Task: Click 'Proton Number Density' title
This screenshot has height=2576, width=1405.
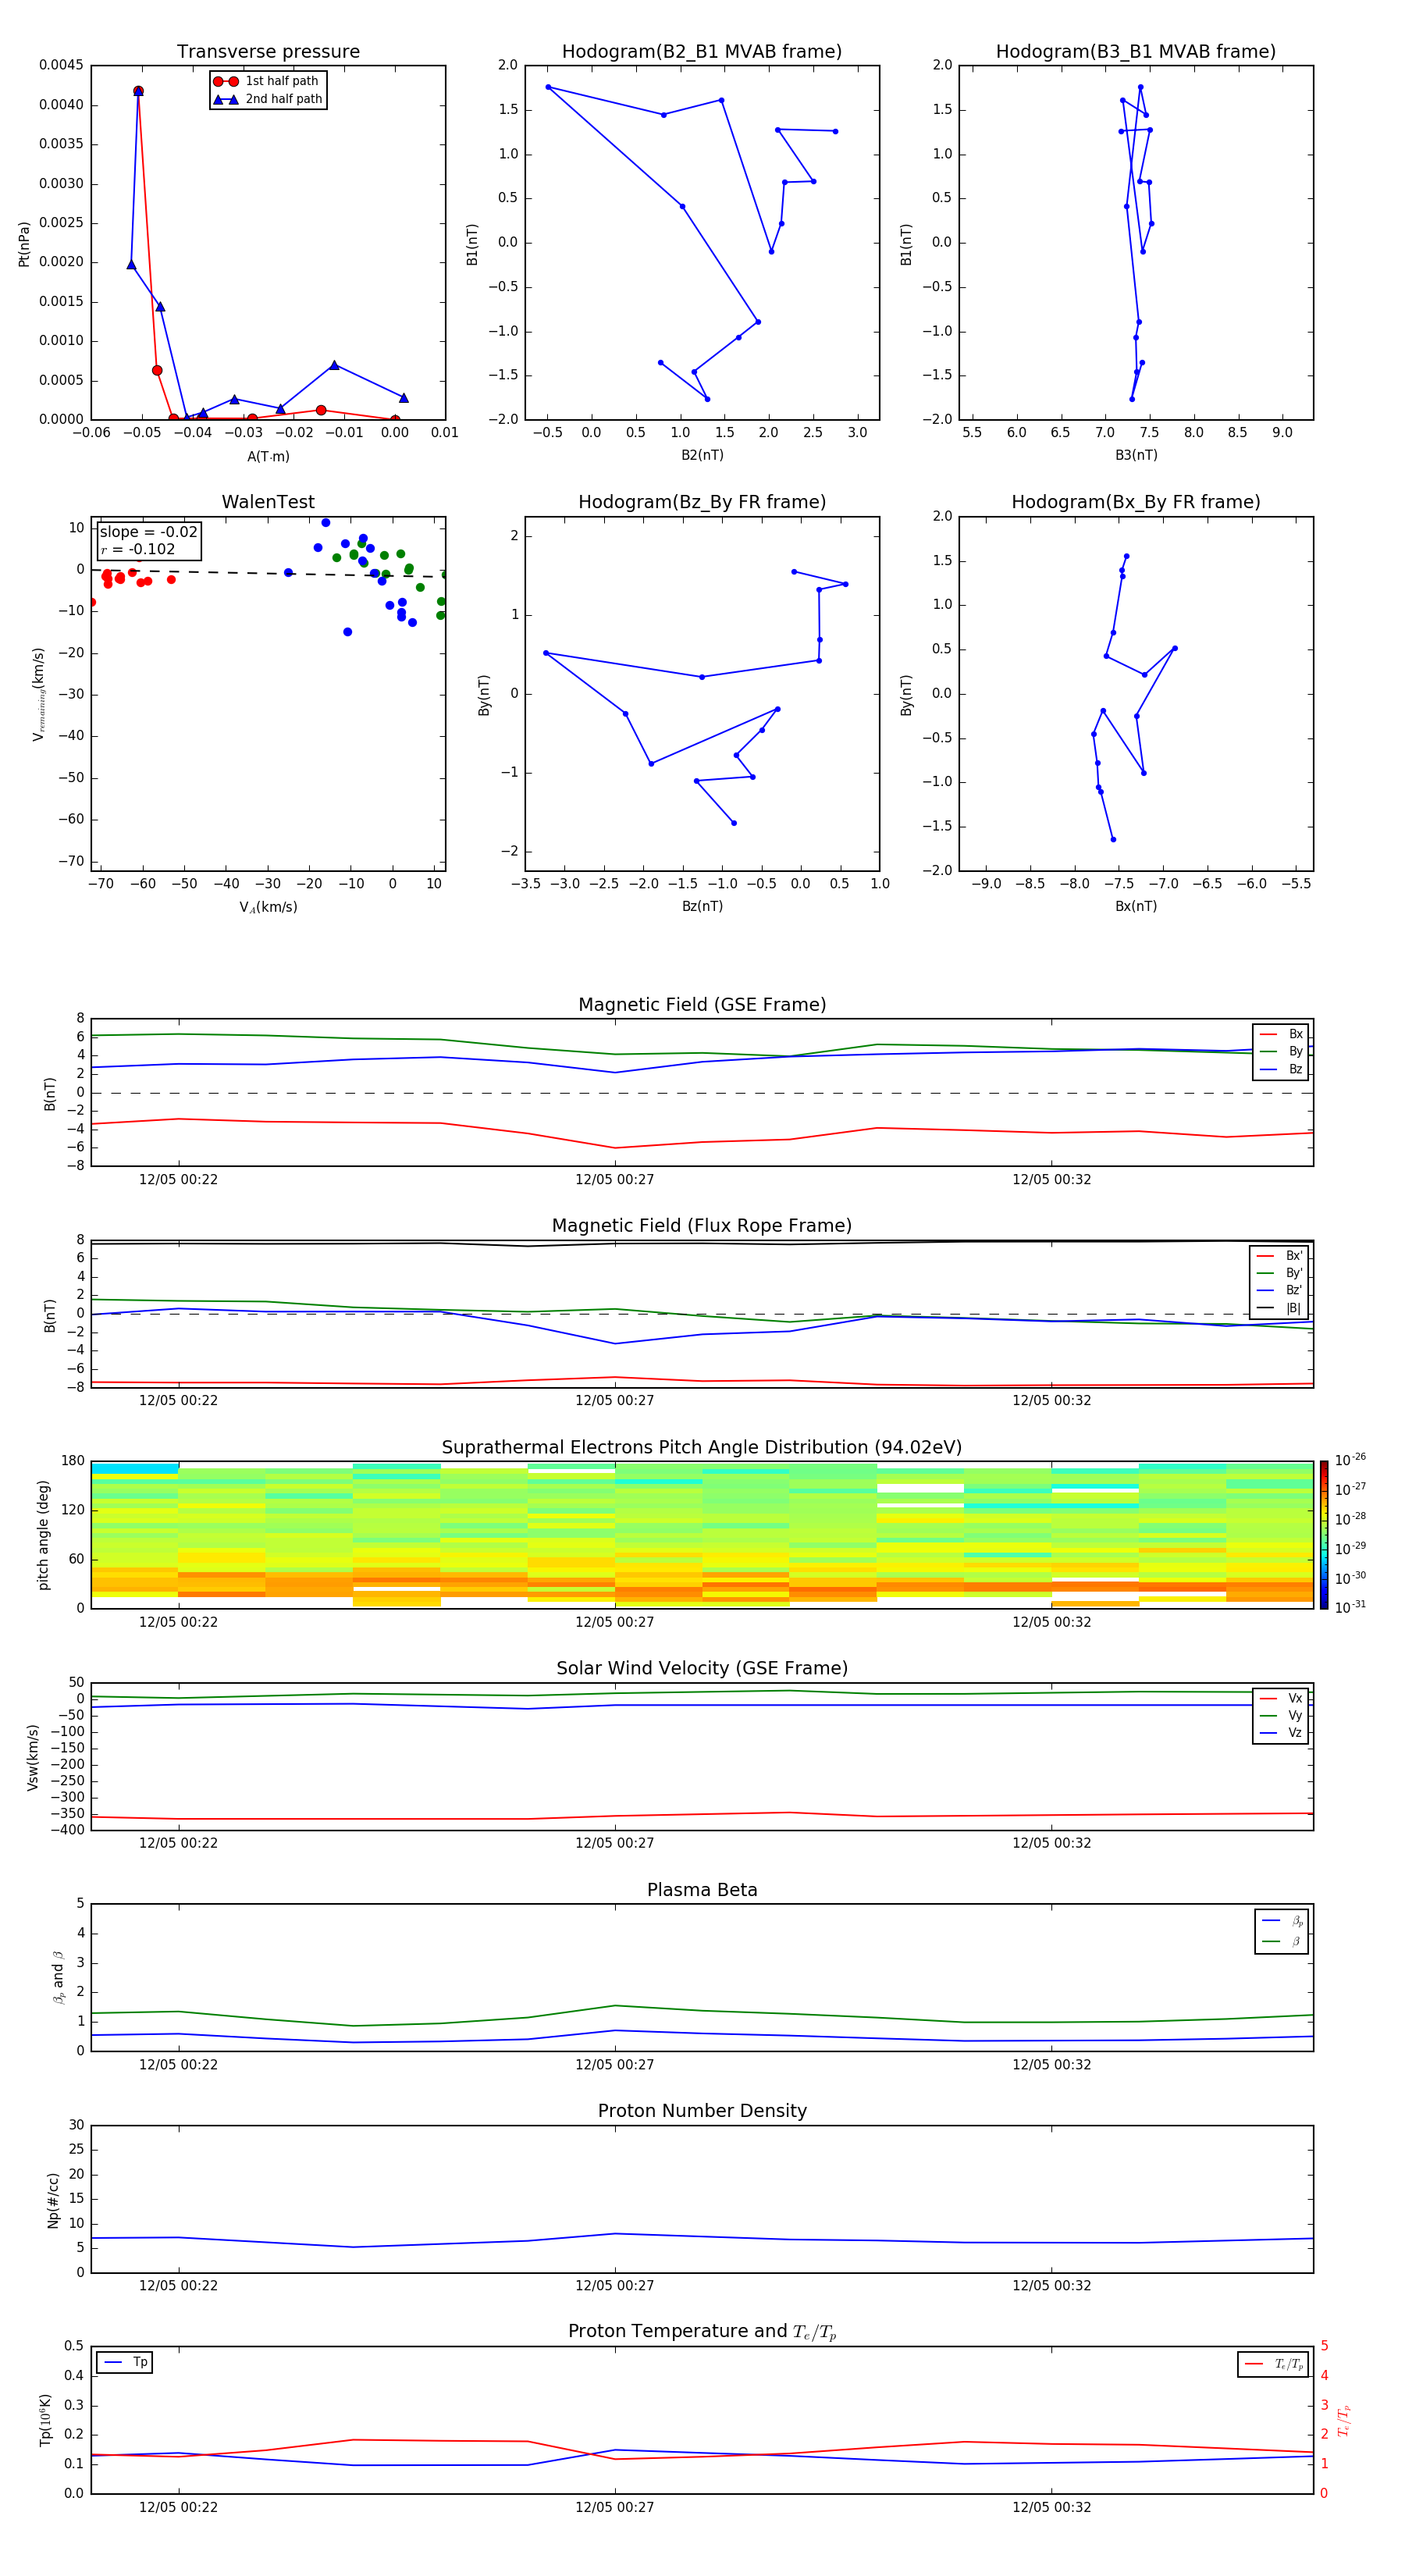Action: click(702, 2111)
